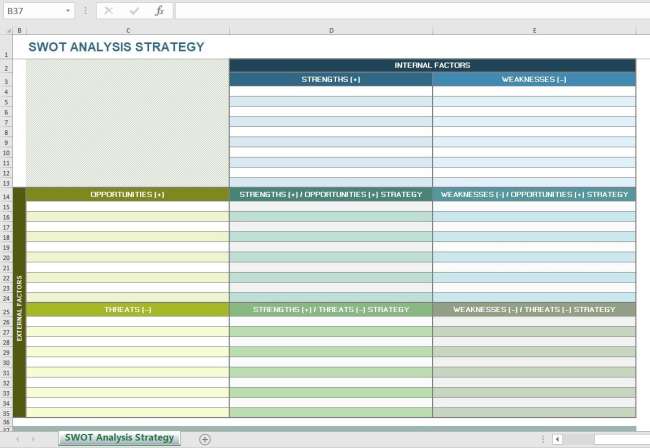The width and height of the screenshot is (650, 448).
Task: Click the sheet tab scroll left arrow
Action: (x=18, y=439)
